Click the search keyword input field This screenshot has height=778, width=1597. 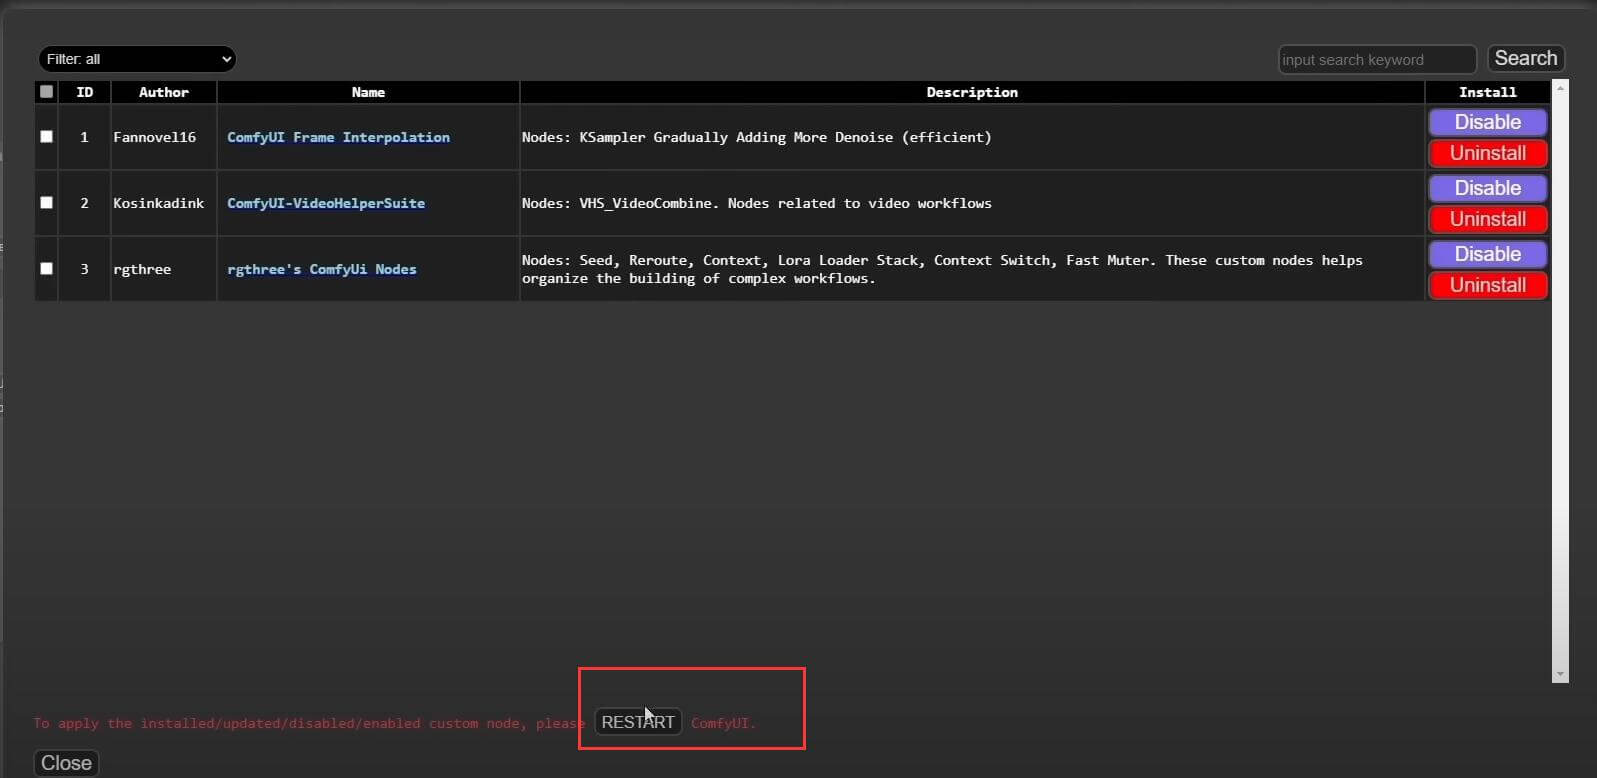coord(1377,60)
